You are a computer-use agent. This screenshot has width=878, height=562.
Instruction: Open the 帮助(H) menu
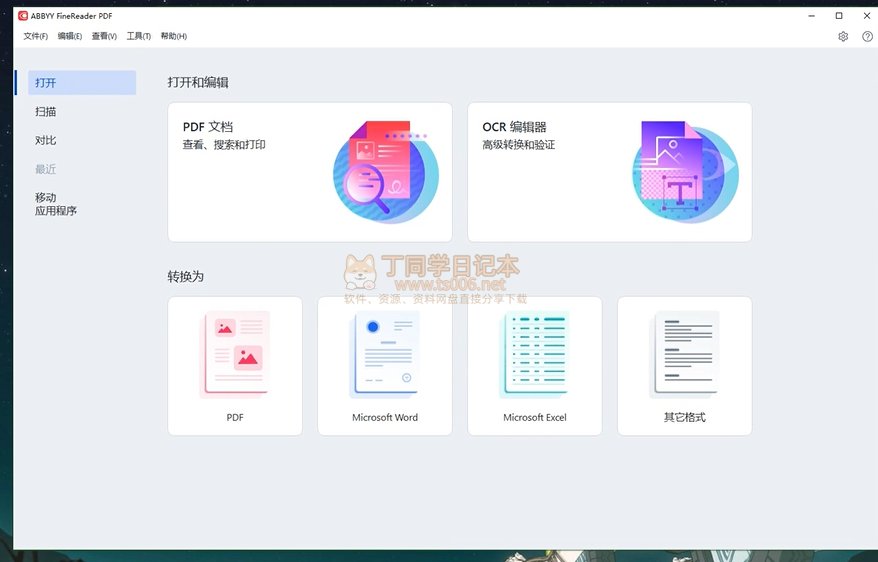coord(174,36)
